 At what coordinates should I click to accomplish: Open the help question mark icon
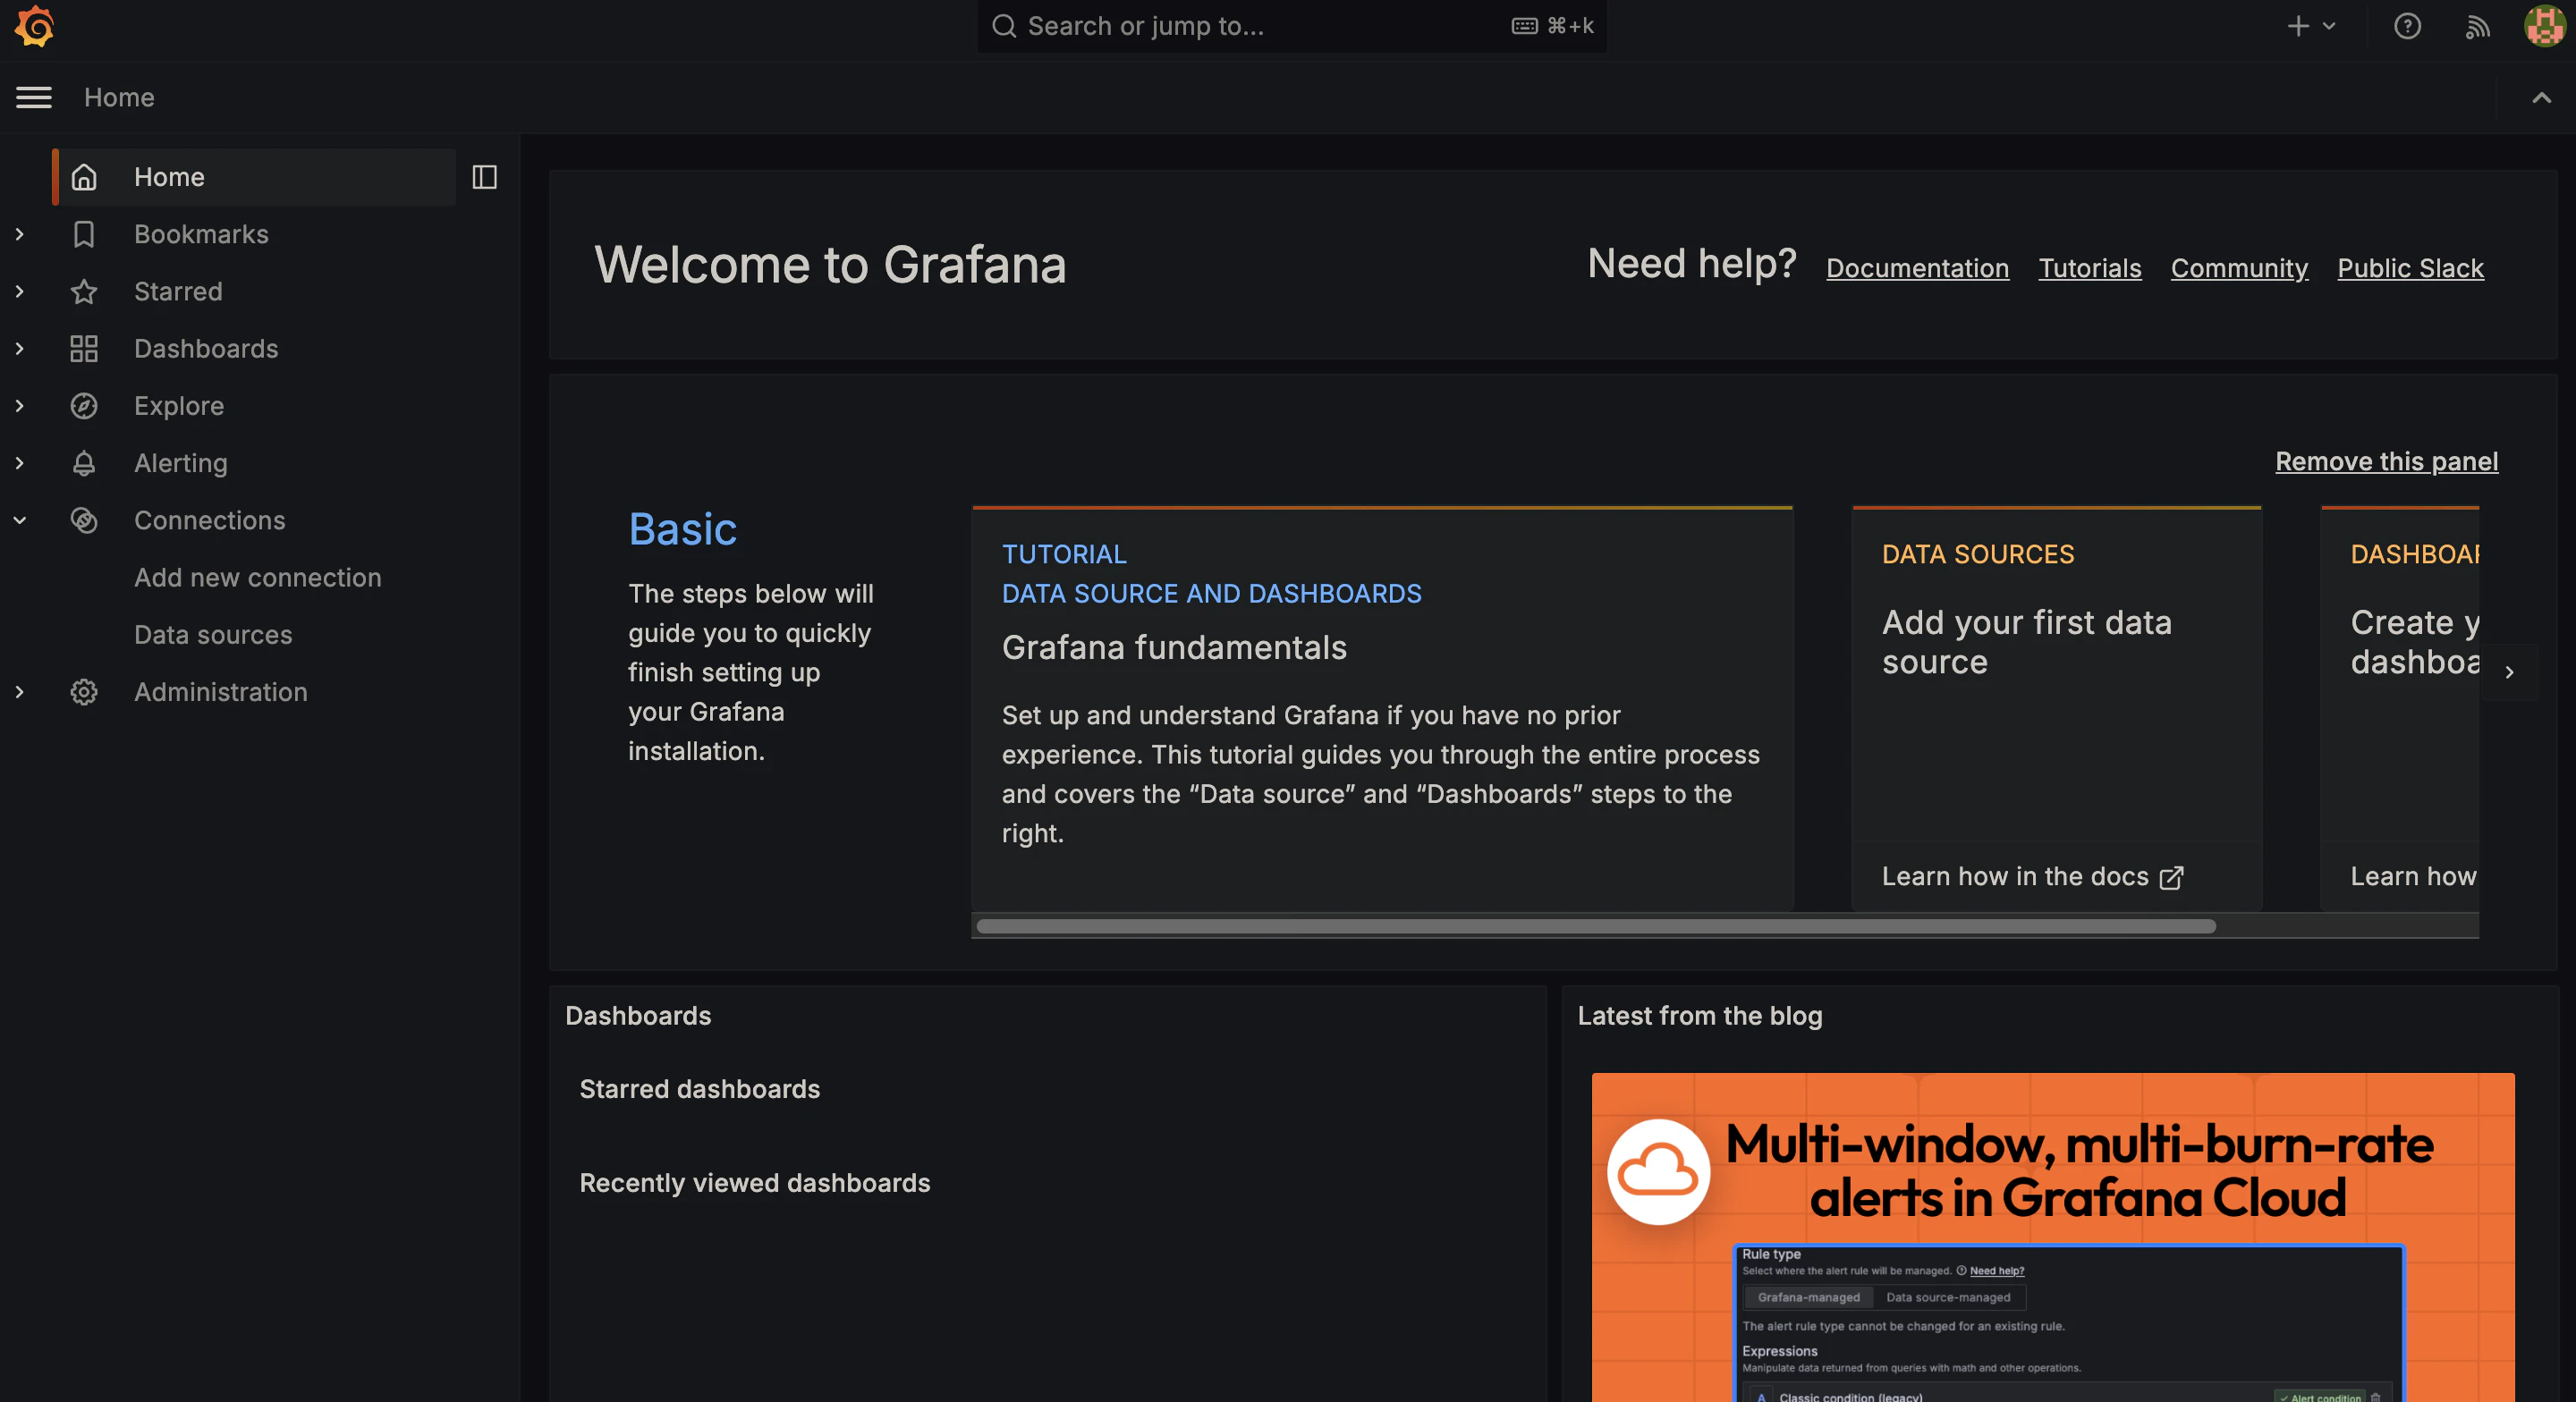tap(2407, 26)
